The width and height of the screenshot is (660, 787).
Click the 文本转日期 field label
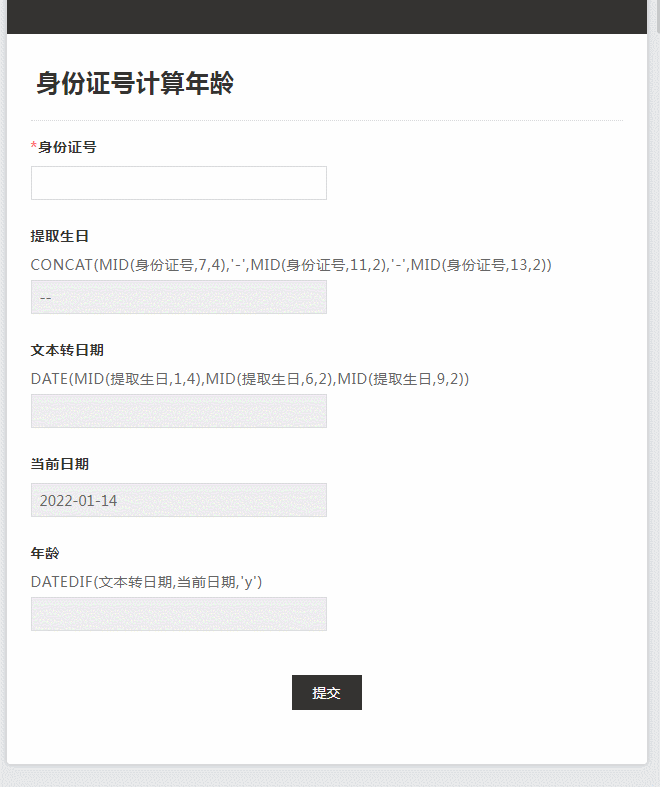[67, 350]
